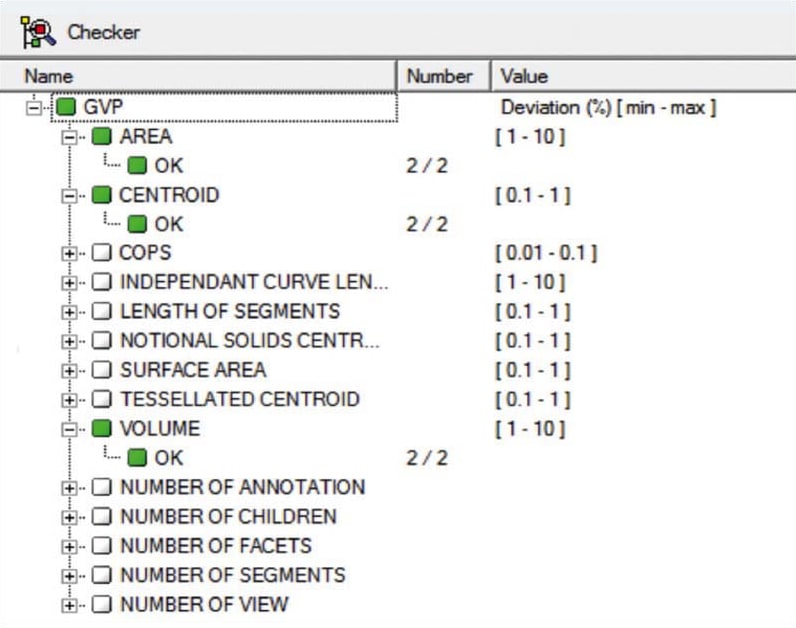Expand NUMBER OF SEGMENTS node
The height and width of the screenshot is (628, 796).
[69, 576]
